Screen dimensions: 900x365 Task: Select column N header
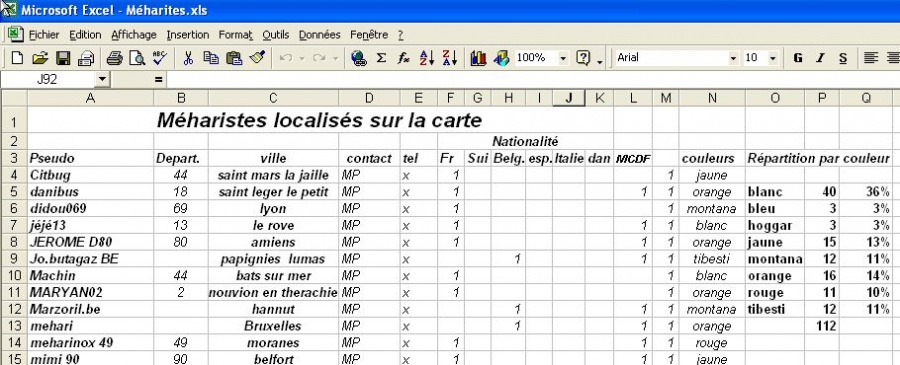712,98
